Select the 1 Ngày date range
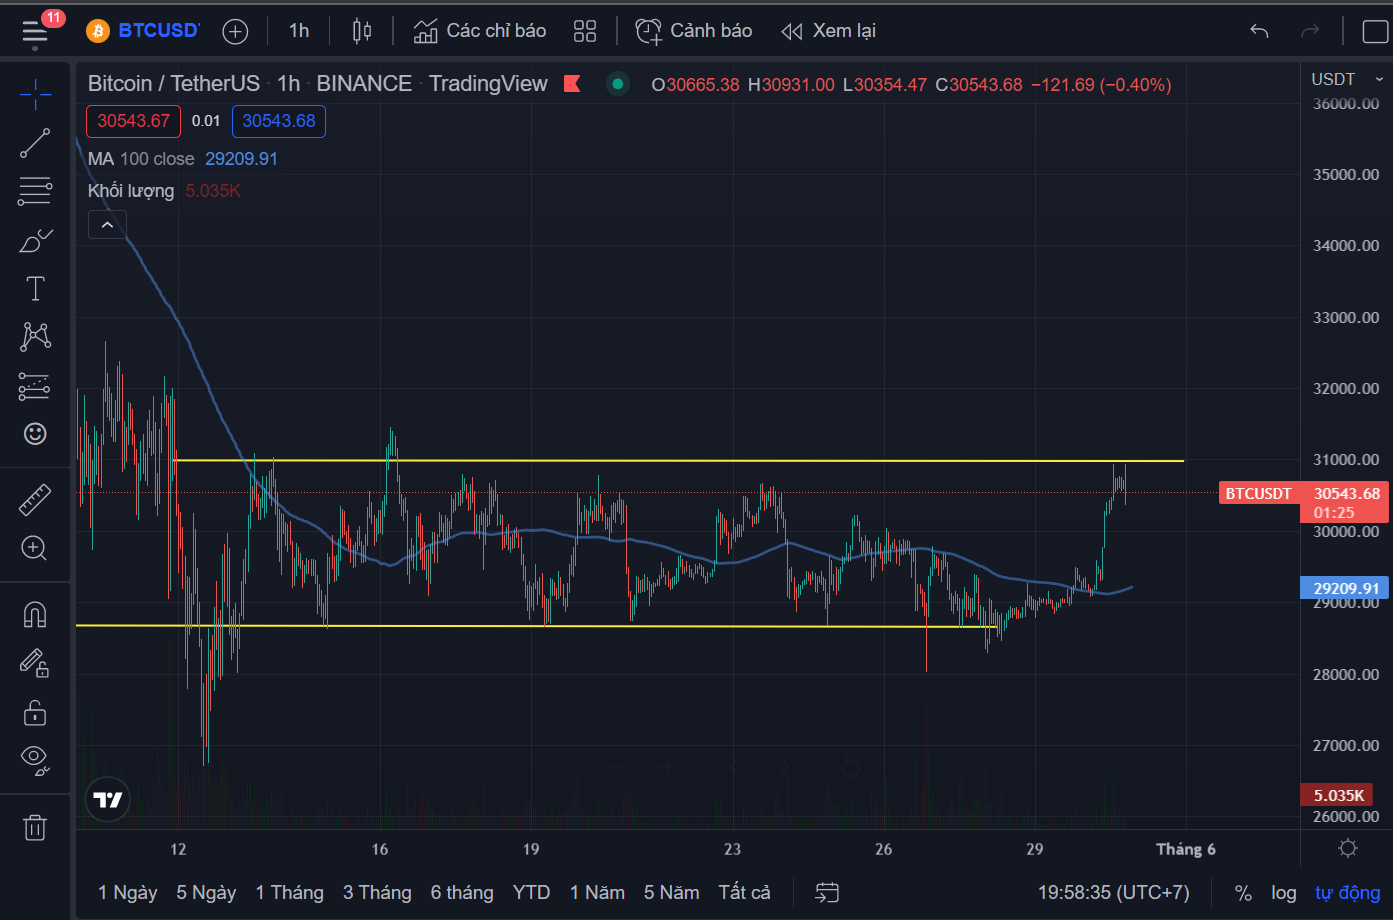Screen dimensions: 1393x920 pos(128,892)
